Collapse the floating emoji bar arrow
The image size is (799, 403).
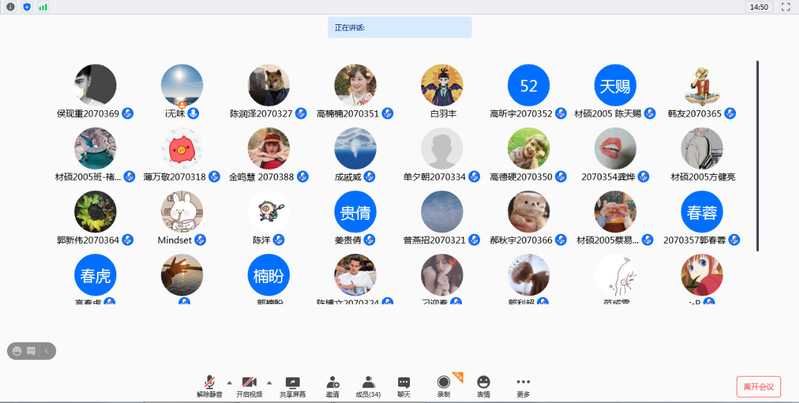pos(46,351)
